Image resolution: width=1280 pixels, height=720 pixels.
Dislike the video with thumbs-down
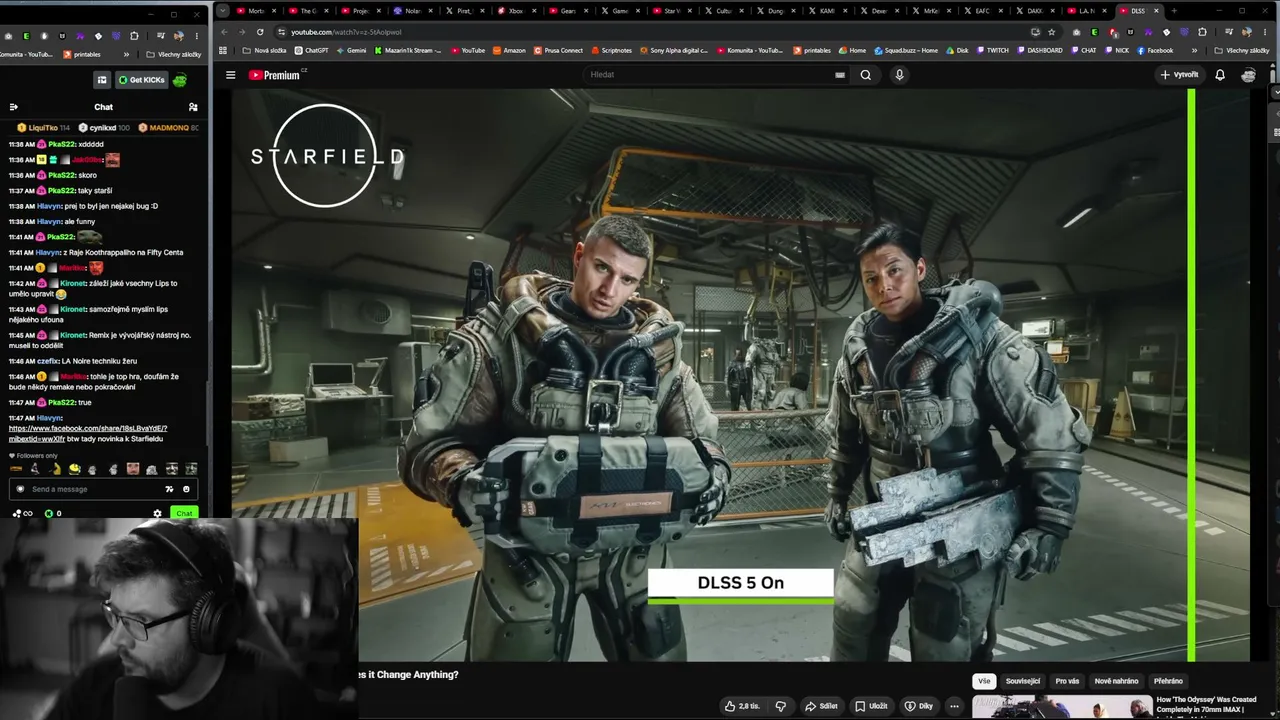click(781, 706)
